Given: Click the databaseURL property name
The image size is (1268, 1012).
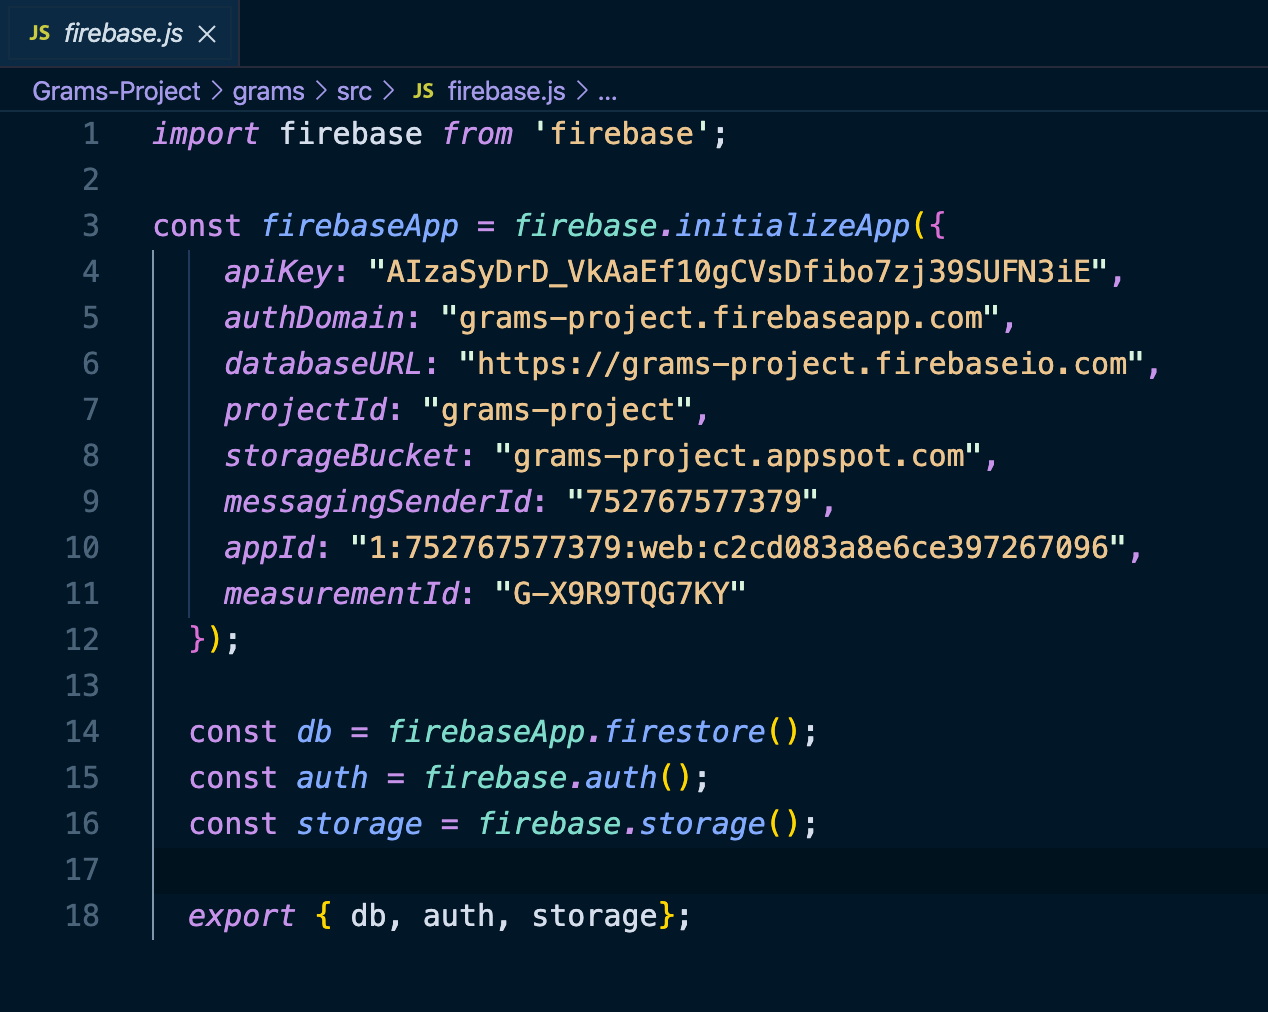Looking at the screenshot, I should (323, 364).
